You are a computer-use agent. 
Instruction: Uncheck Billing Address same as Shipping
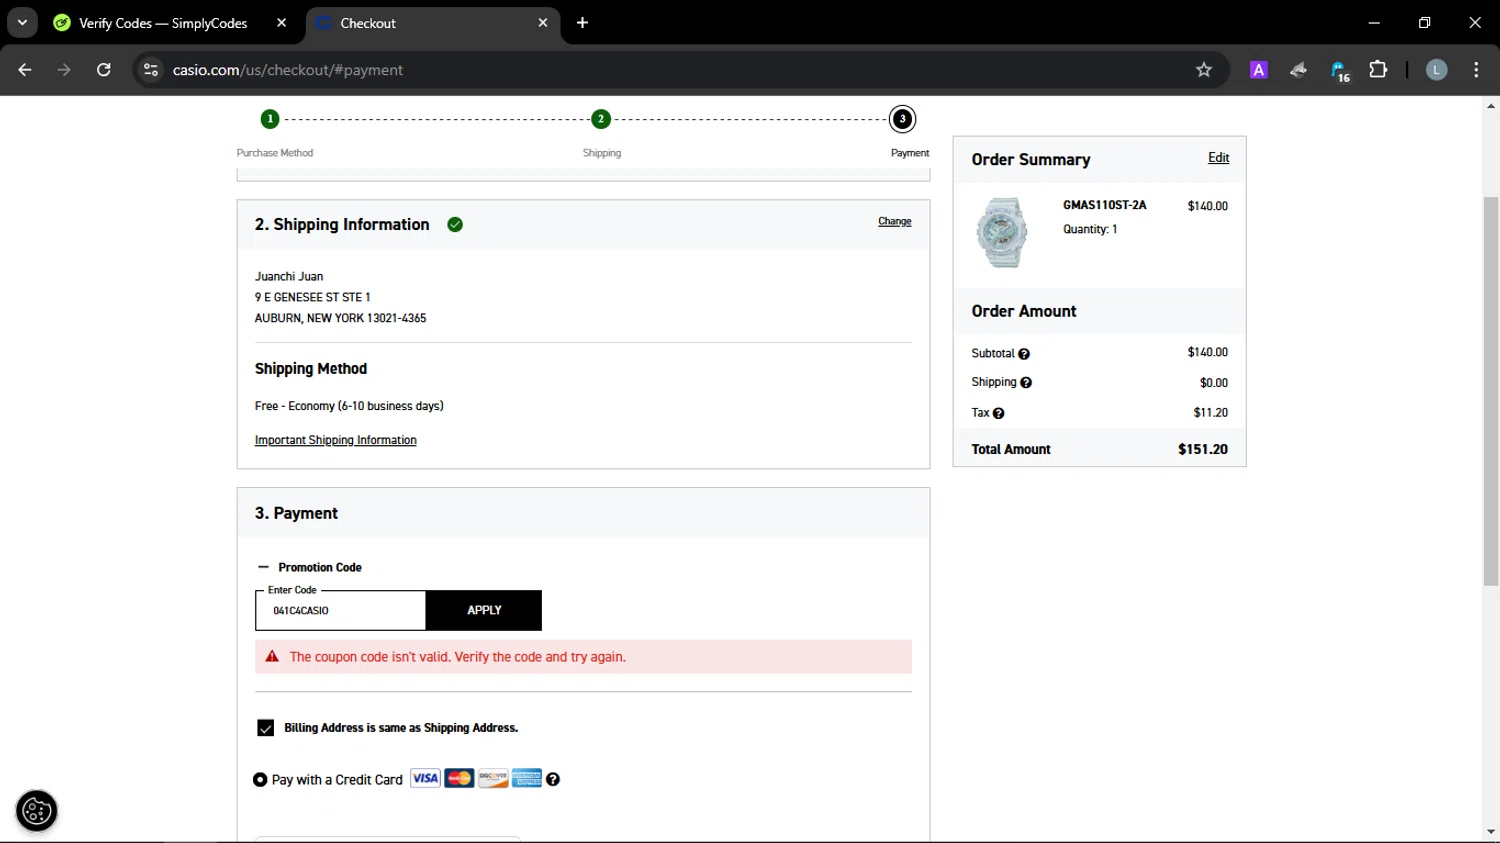point(265,728)
